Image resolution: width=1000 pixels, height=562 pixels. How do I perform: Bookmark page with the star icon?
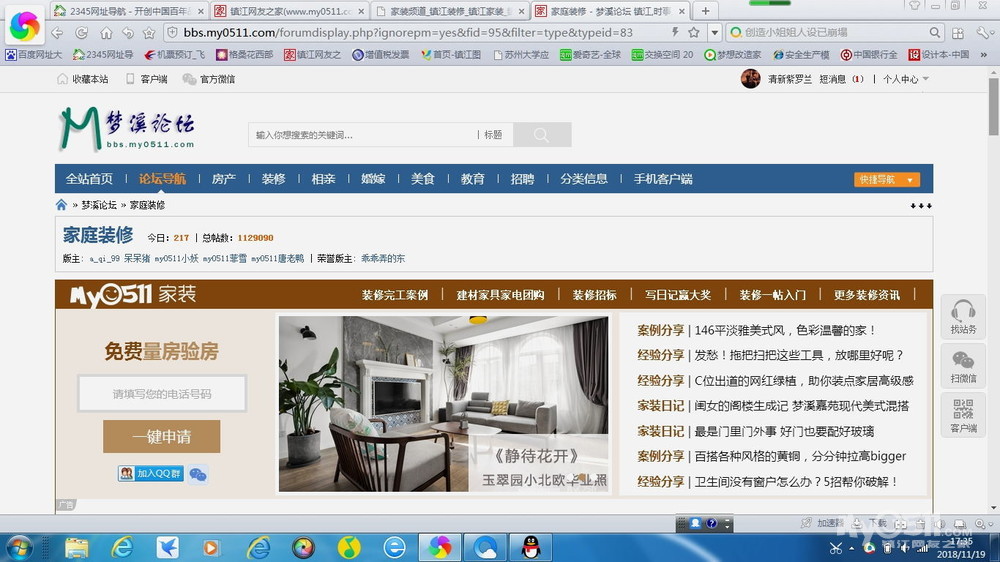click(693, 32)
